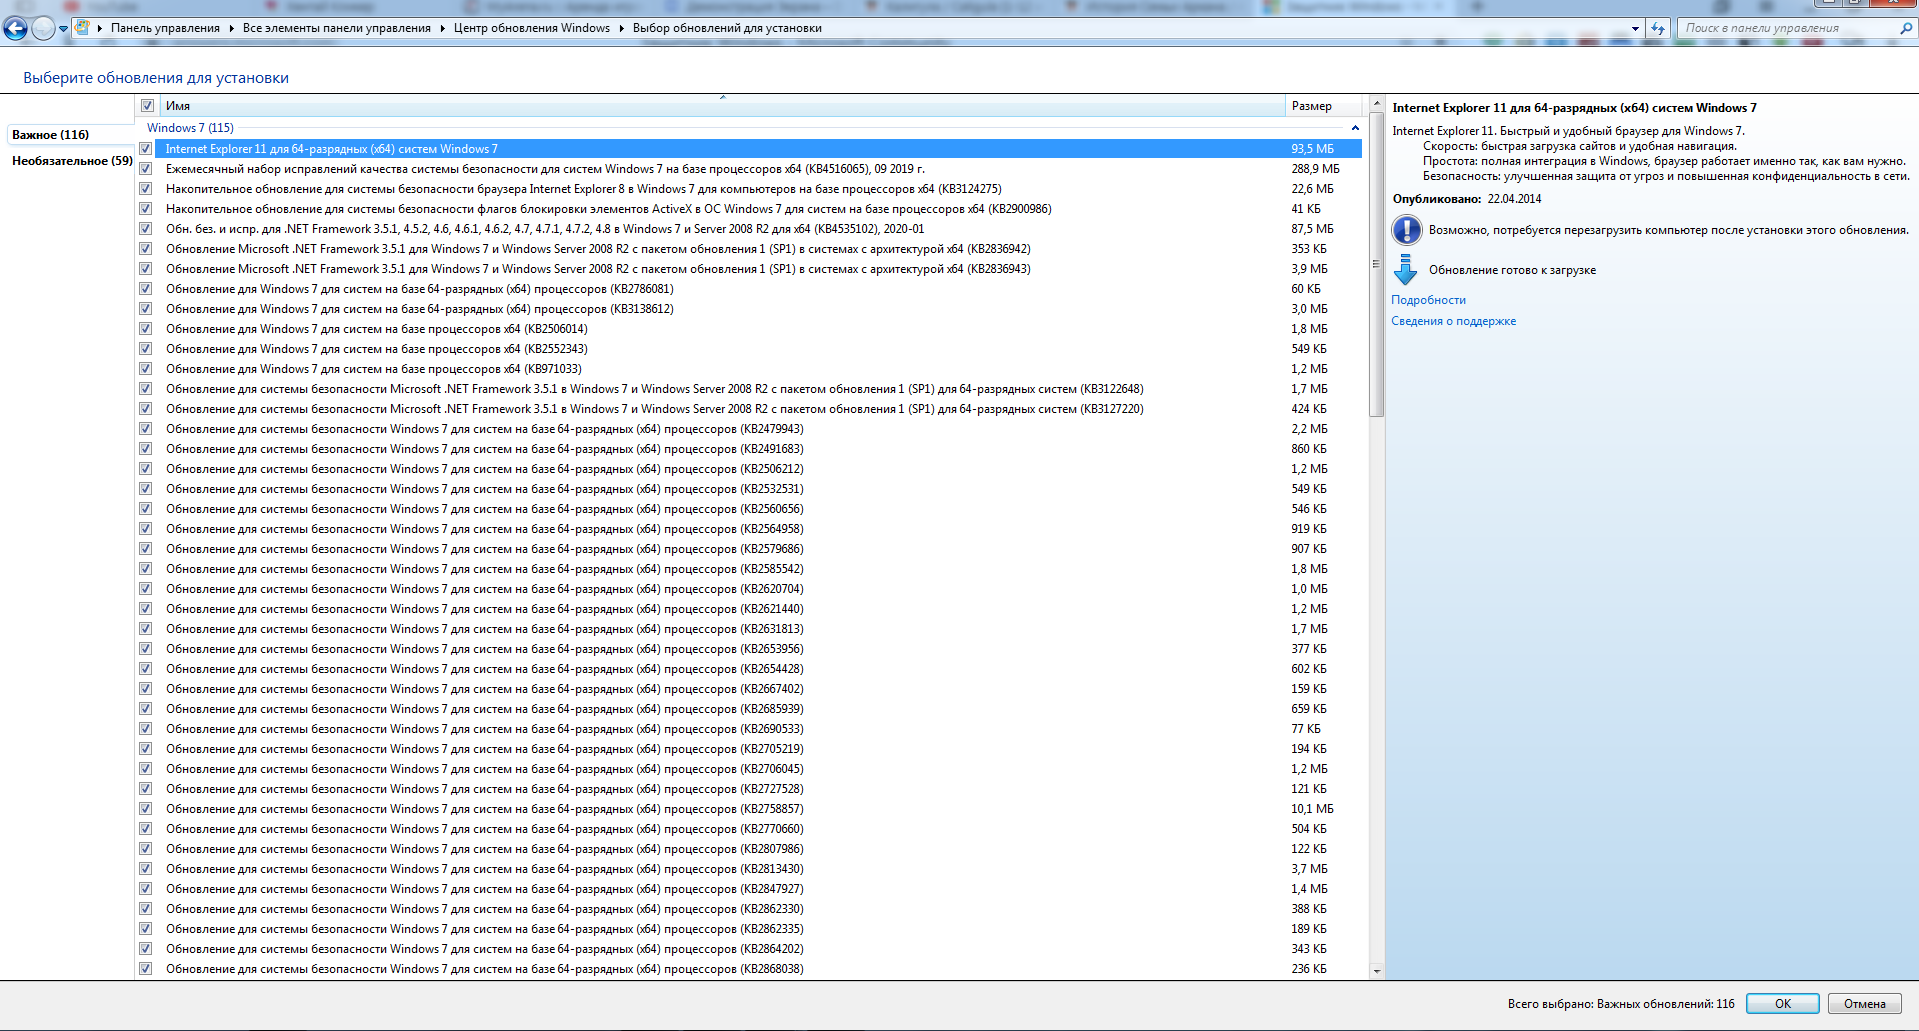This screenshot has width=1919, height=1031.
Task: Select the KB2621440 security update row
Action: point(749,609)
